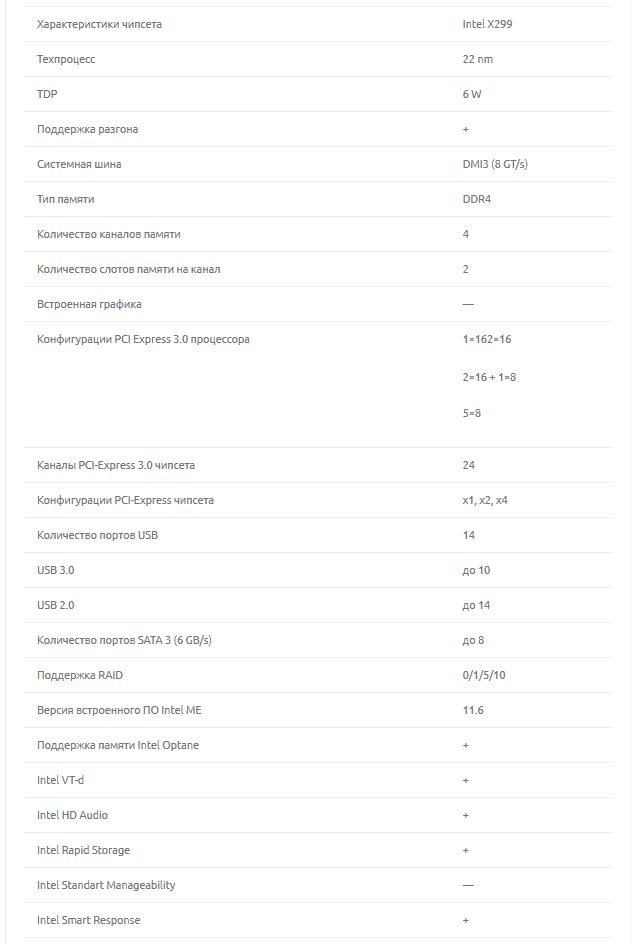Click the "Поддержка памяти Intel Optane" label
The height and width of the screenshot is (944, 636).
point(118,745)
